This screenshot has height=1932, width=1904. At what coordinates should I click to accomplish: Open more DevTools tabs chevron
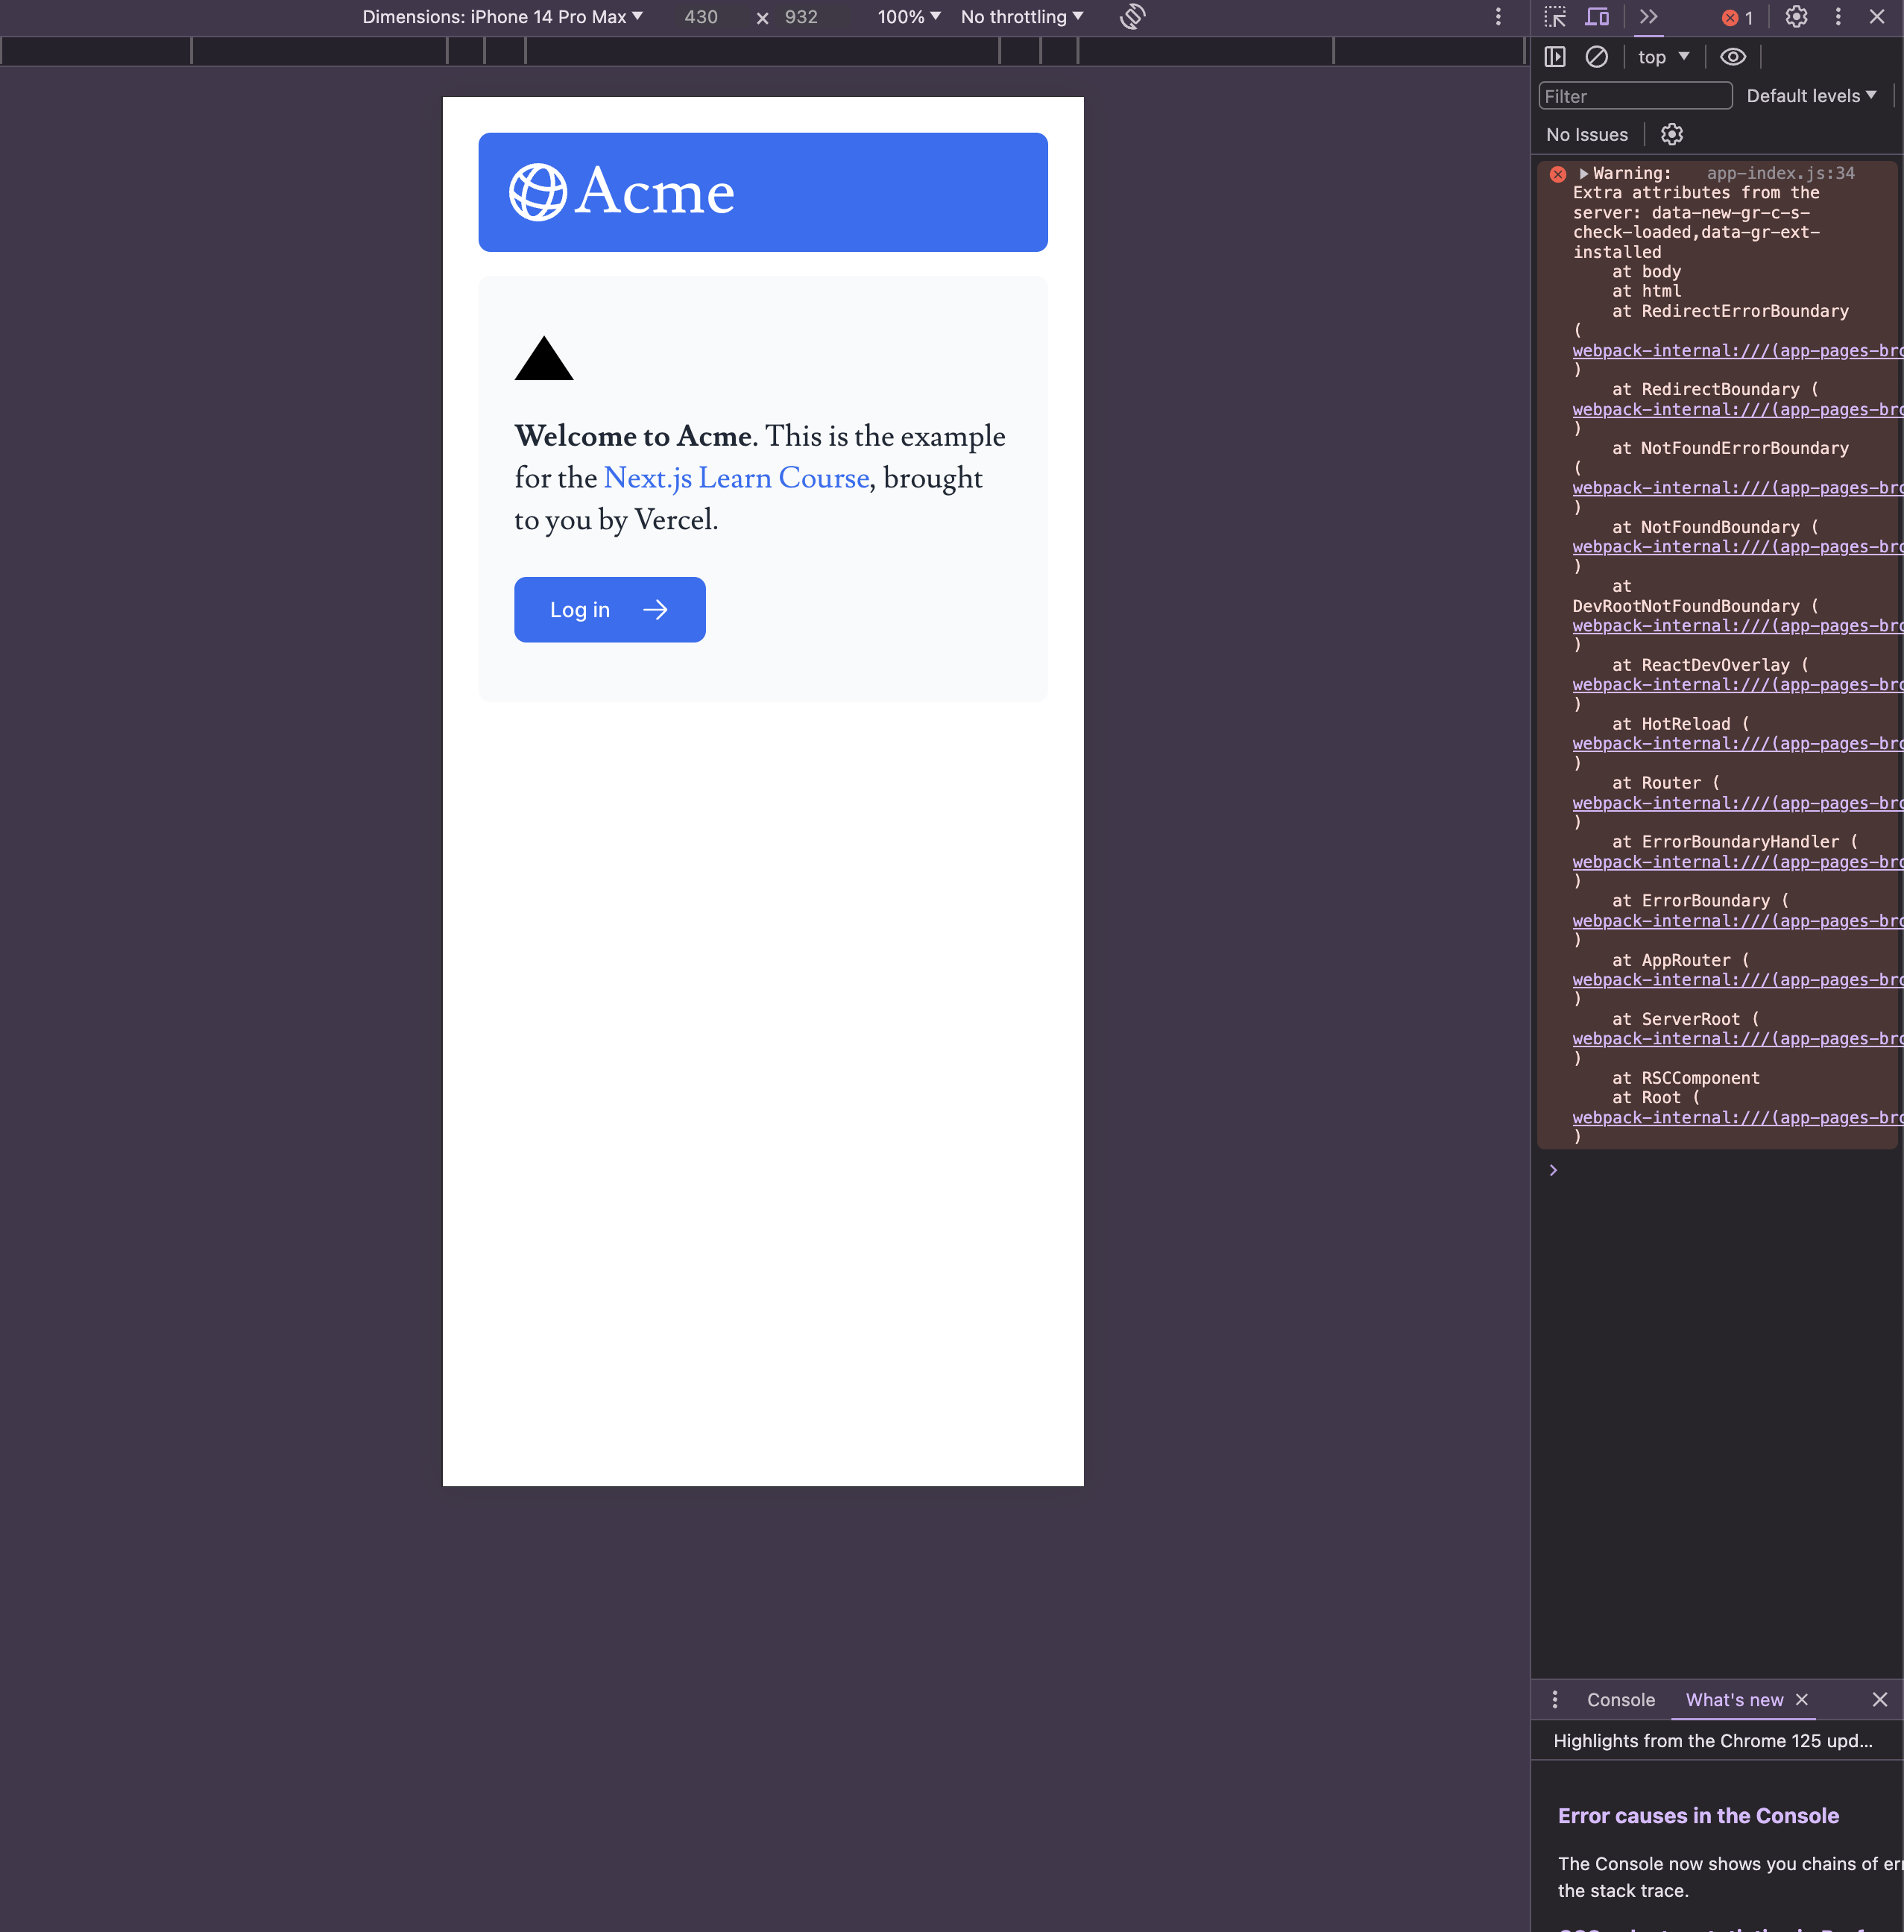(x=1649, y=17)
